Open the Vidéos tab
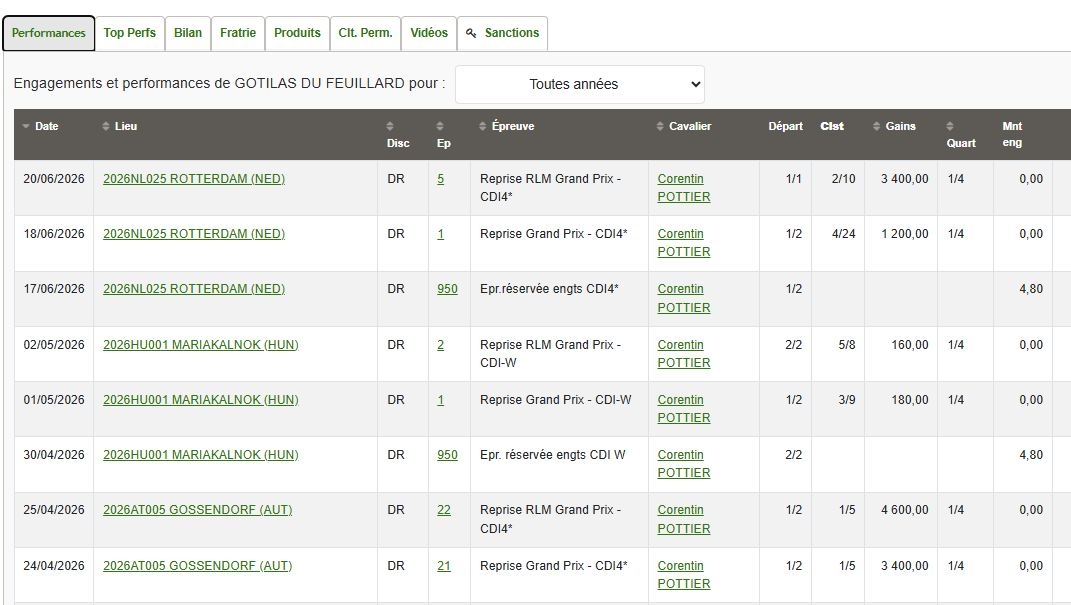Viewport: 1071px width, 605px height. point(429,33)
